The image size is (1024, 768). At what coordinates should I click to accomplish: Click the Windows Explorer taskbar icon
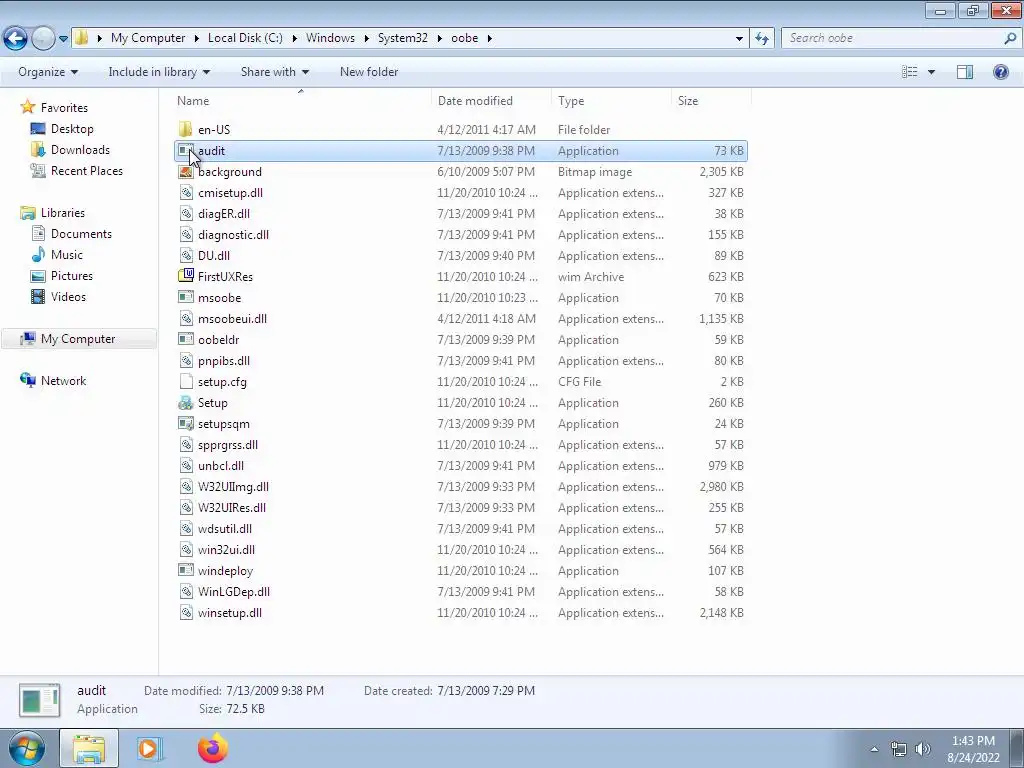89,748
